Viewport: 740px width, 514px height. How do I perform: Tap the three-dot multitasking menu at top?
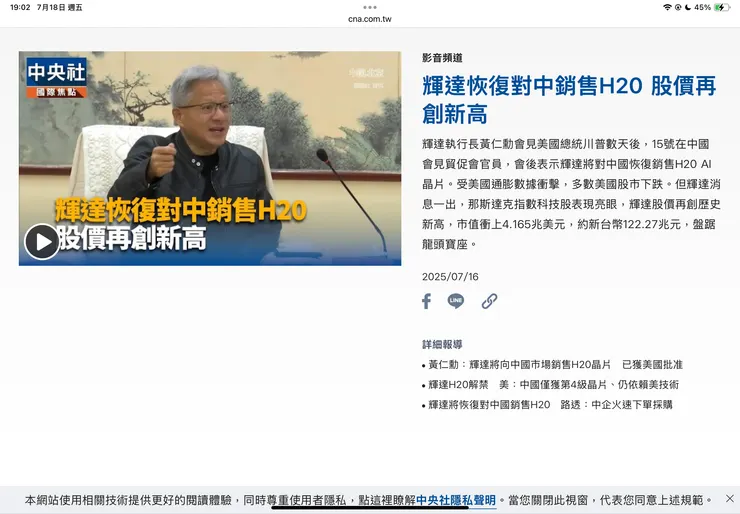point(370,7)
